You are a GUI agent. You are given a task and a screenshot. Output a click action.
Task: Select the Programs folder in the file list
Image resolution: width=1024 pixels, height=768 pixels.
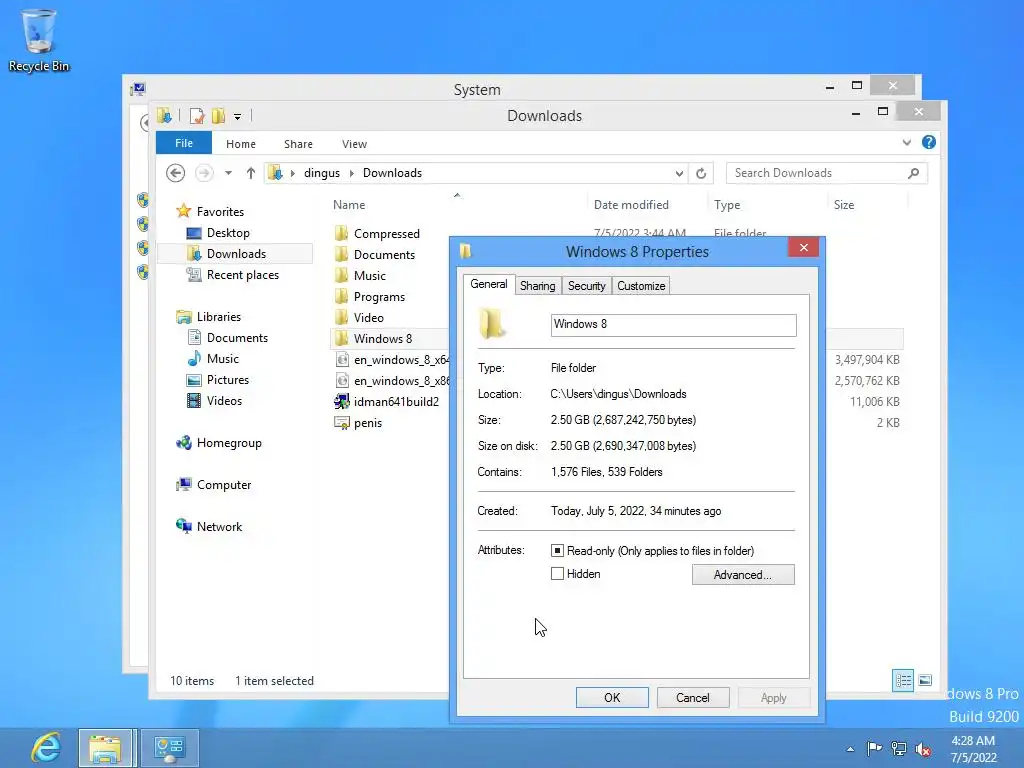379,296
